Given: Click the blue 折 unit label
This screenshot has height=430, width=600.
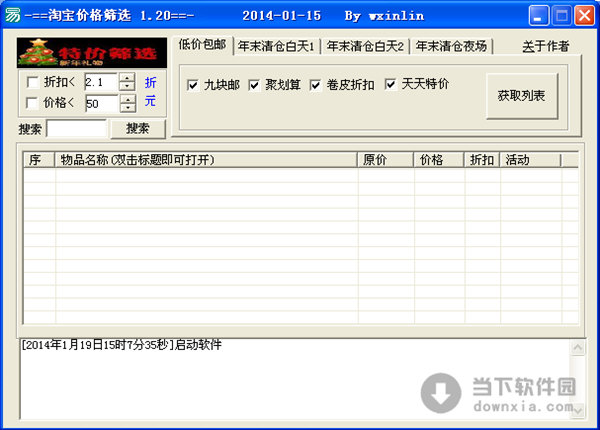Looking at the screenshot, I should 150,82.
